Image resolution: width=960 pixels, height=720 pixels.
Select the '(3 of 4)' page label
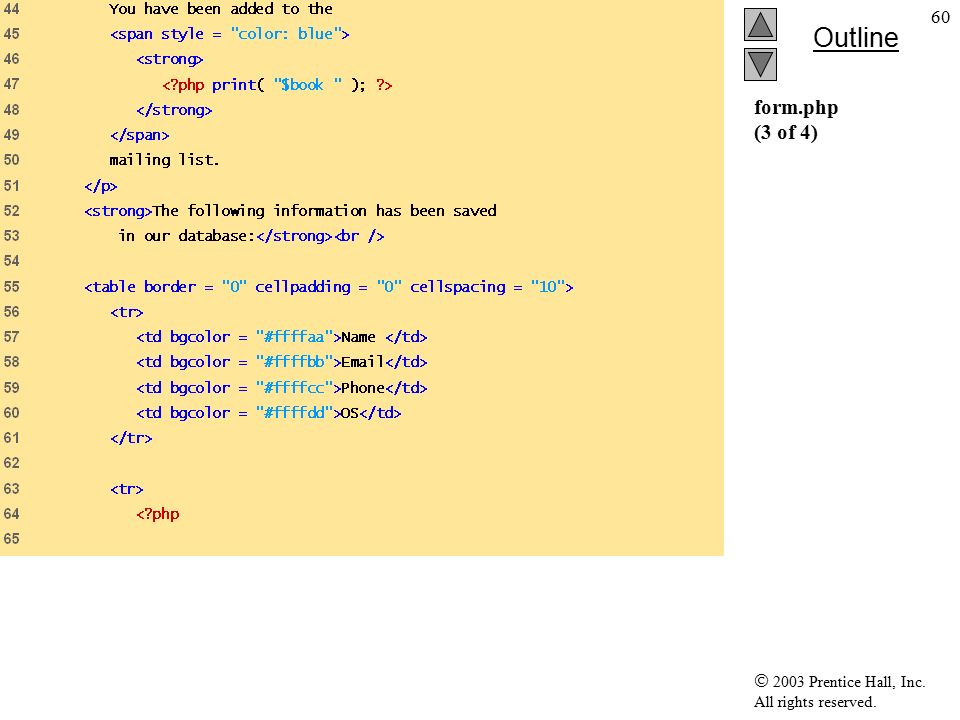click(x=786, y=132)
